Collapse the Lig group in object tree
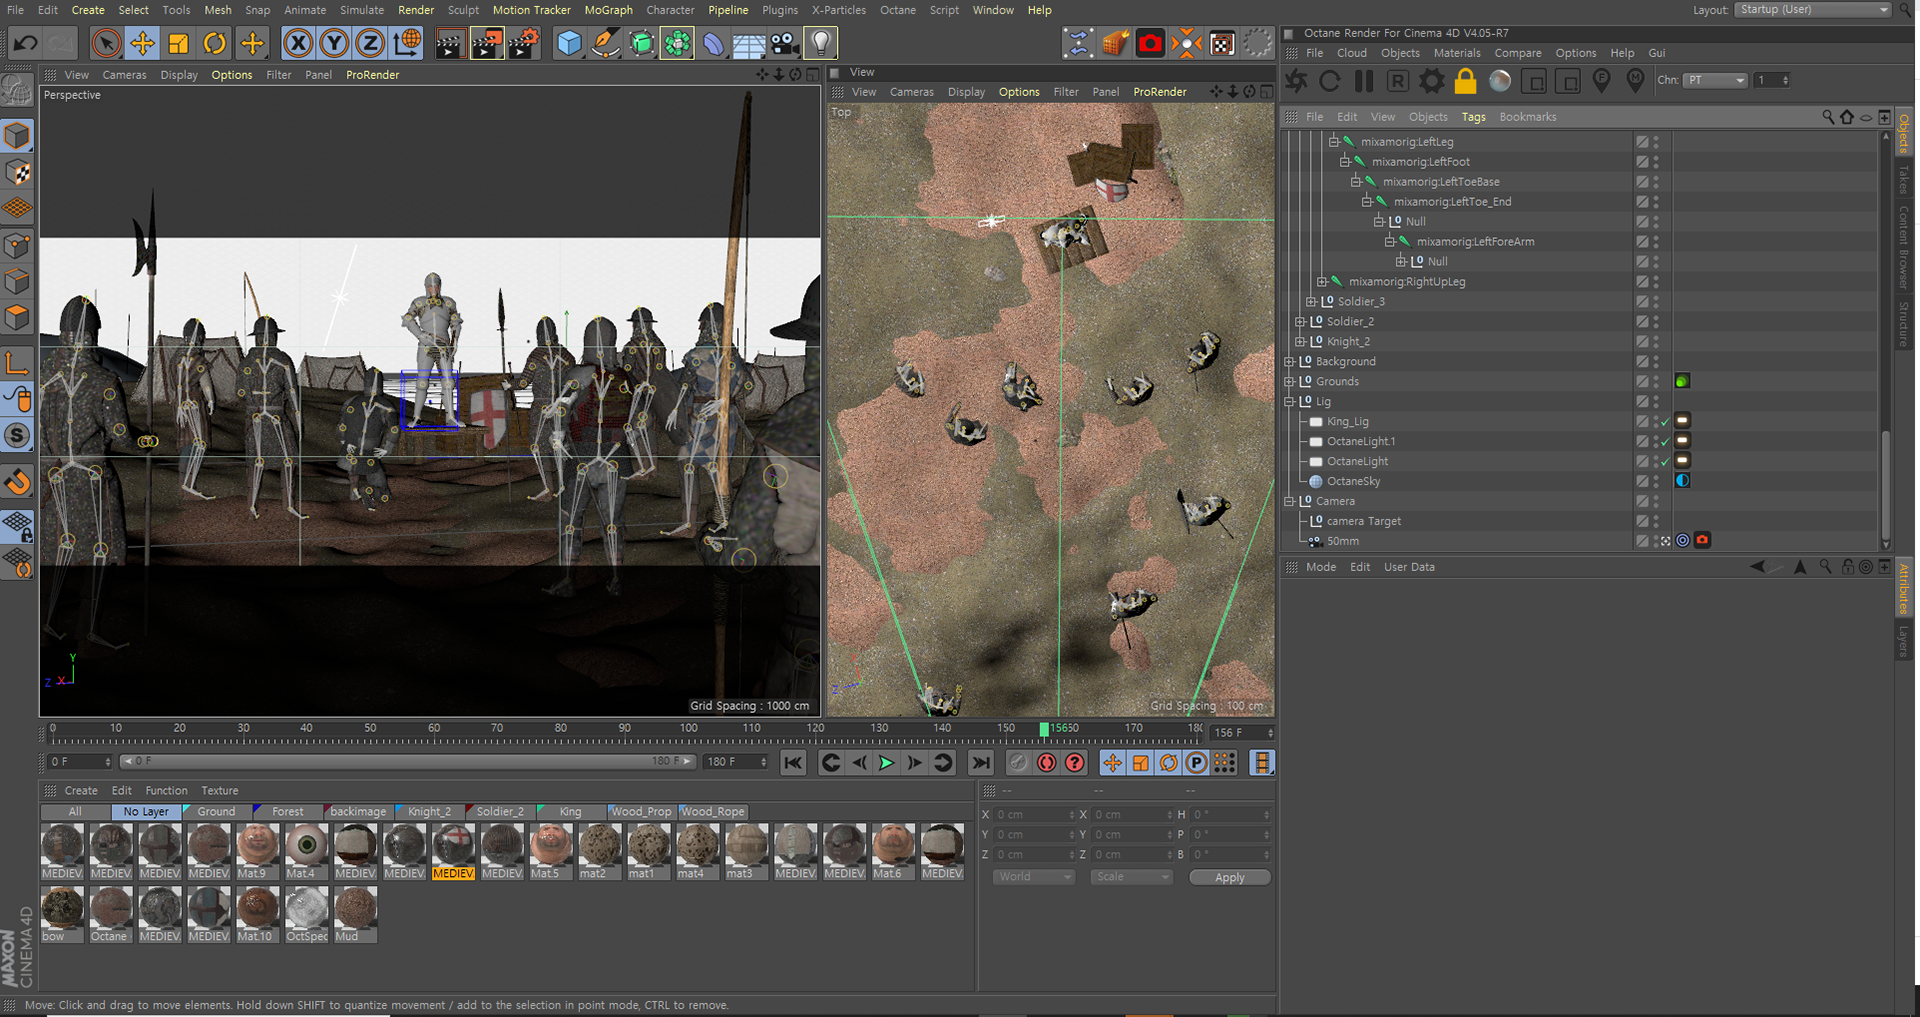This screenshot has height=1017, width=1920. [1290, 402]
